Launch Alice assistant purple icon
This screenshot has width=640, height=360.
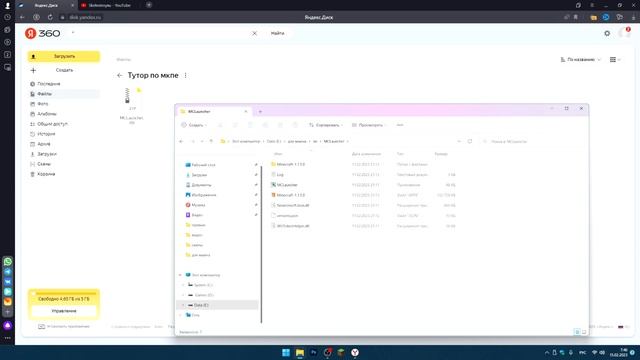8,325
